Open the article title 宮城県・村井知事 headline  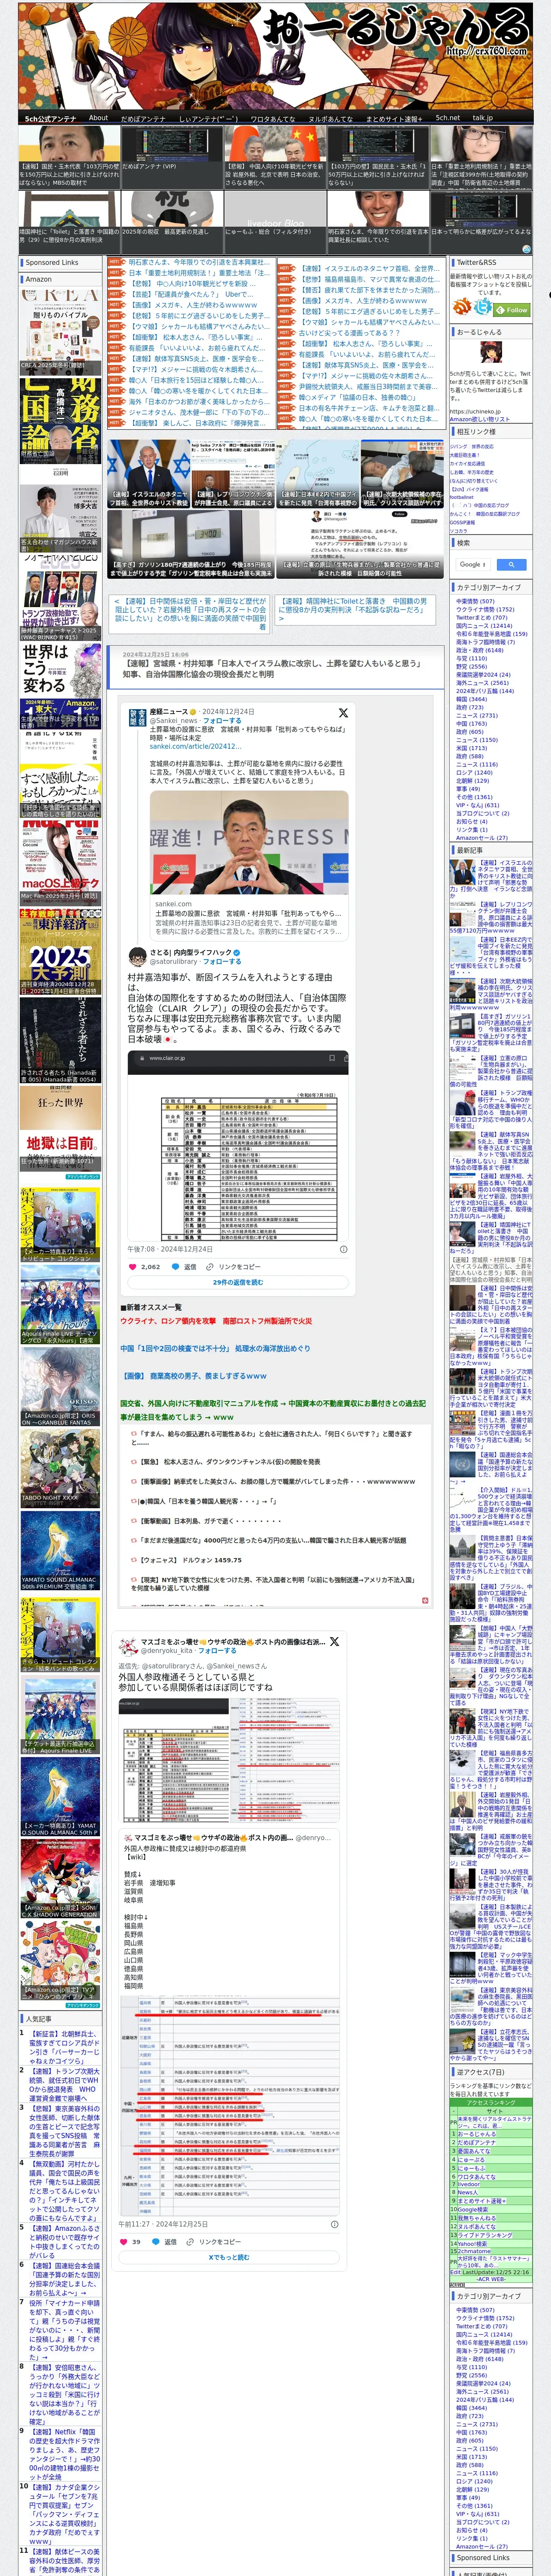pyautogui.click(x=272, y=669)
